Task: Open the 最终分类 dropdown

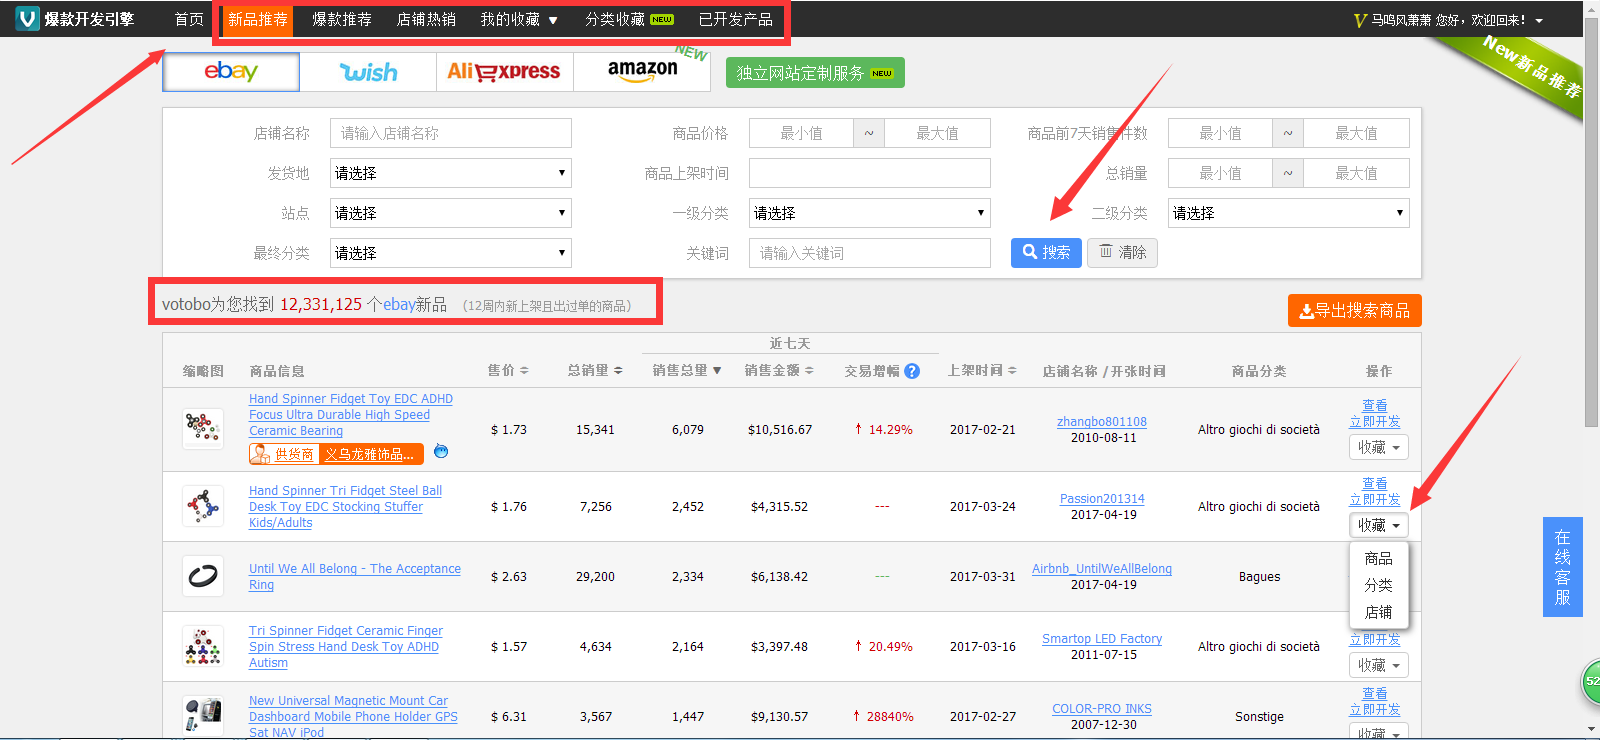Action: coord(451,253)
